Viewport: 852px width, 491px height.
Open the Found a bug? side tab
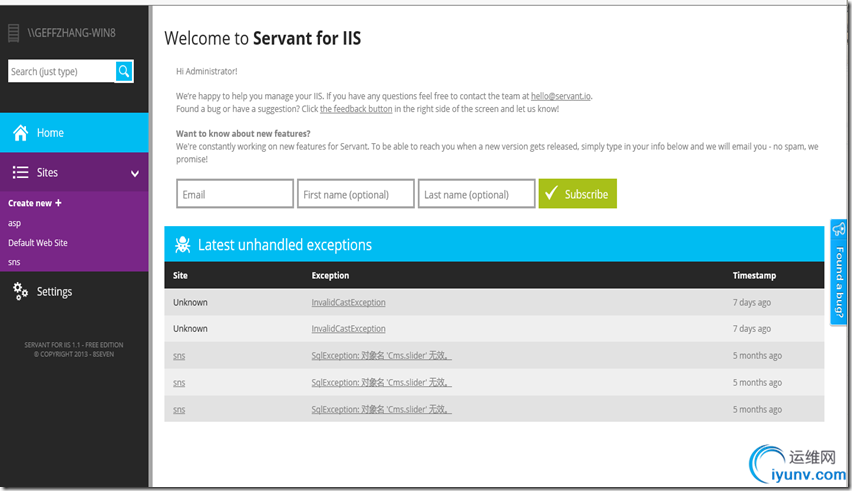pos(839,272)
